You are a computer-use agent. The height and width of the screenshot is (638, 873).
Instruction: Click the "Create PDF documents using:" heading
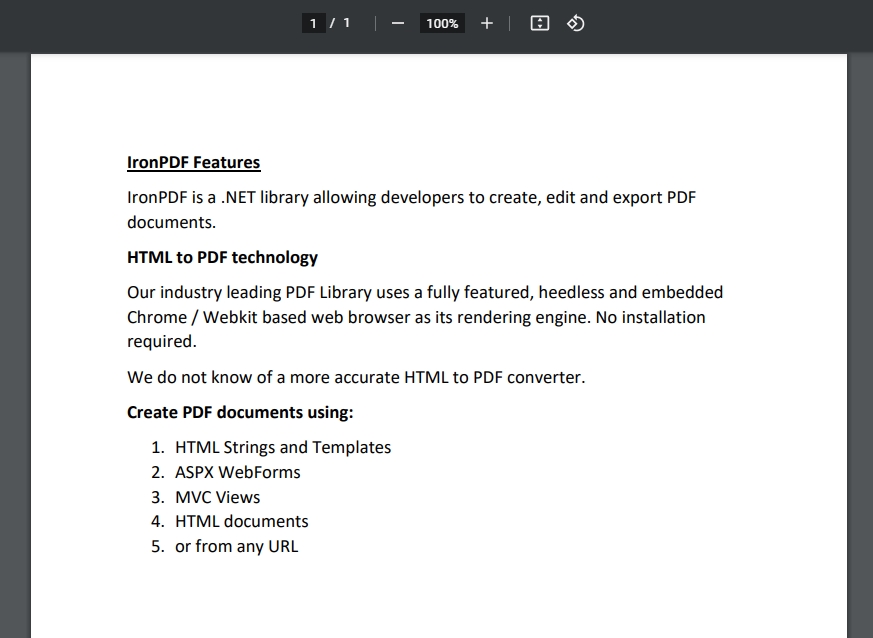tap(240, 412)
